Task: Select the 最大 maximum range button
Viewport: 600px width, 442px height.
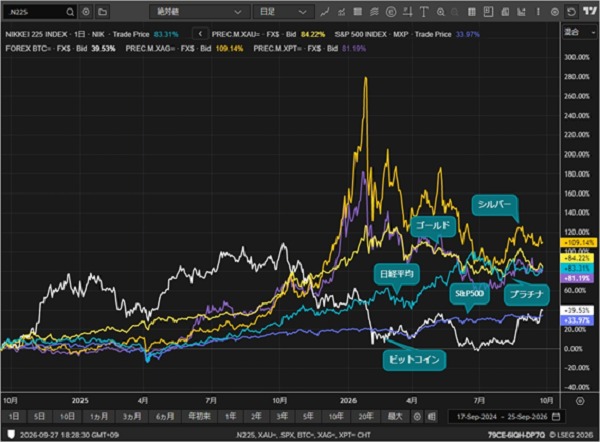Action: (395, 416)
